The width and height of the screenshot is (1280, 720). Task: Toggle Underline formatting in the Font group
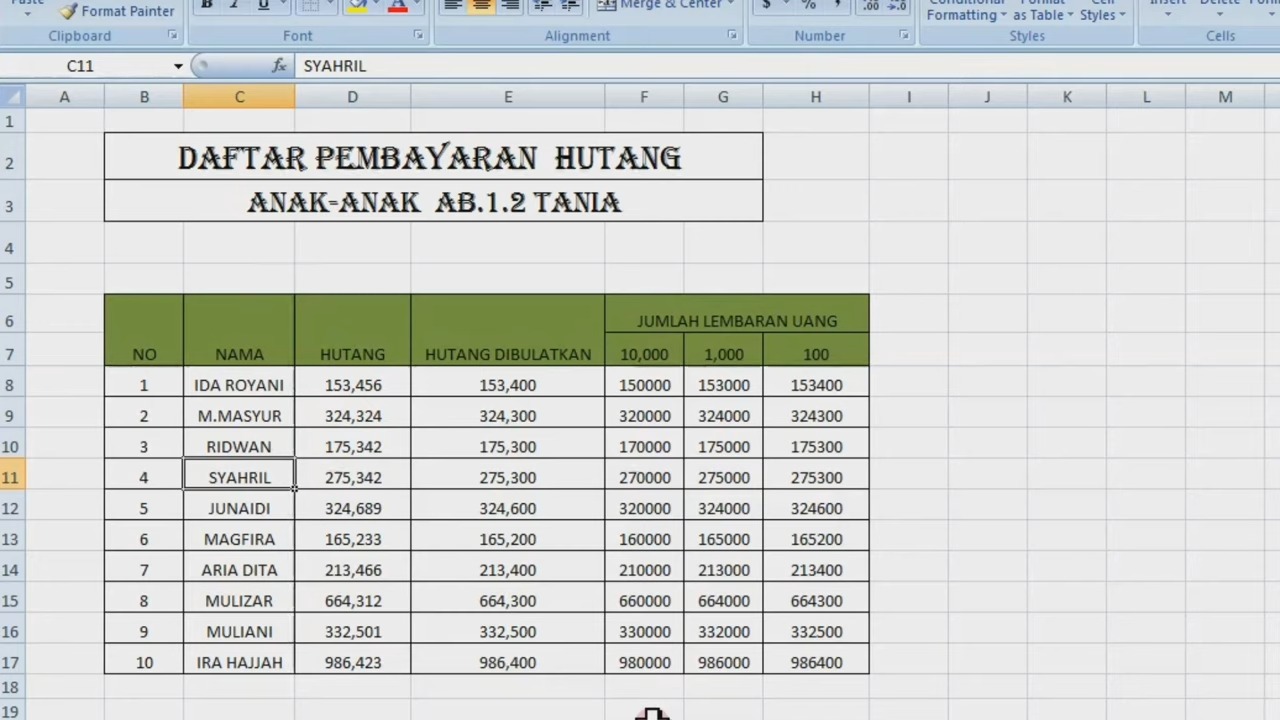pos(263,5)
